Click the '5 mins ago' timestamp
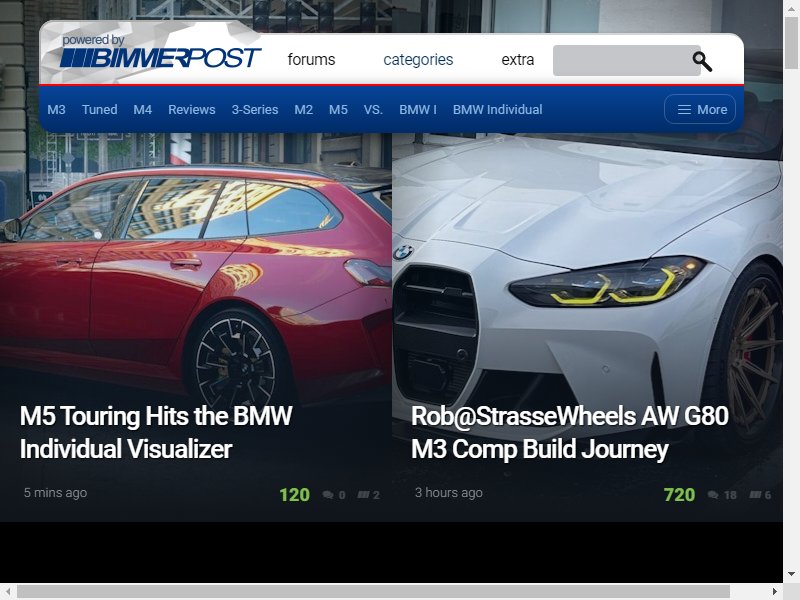 tap(56, 493)
